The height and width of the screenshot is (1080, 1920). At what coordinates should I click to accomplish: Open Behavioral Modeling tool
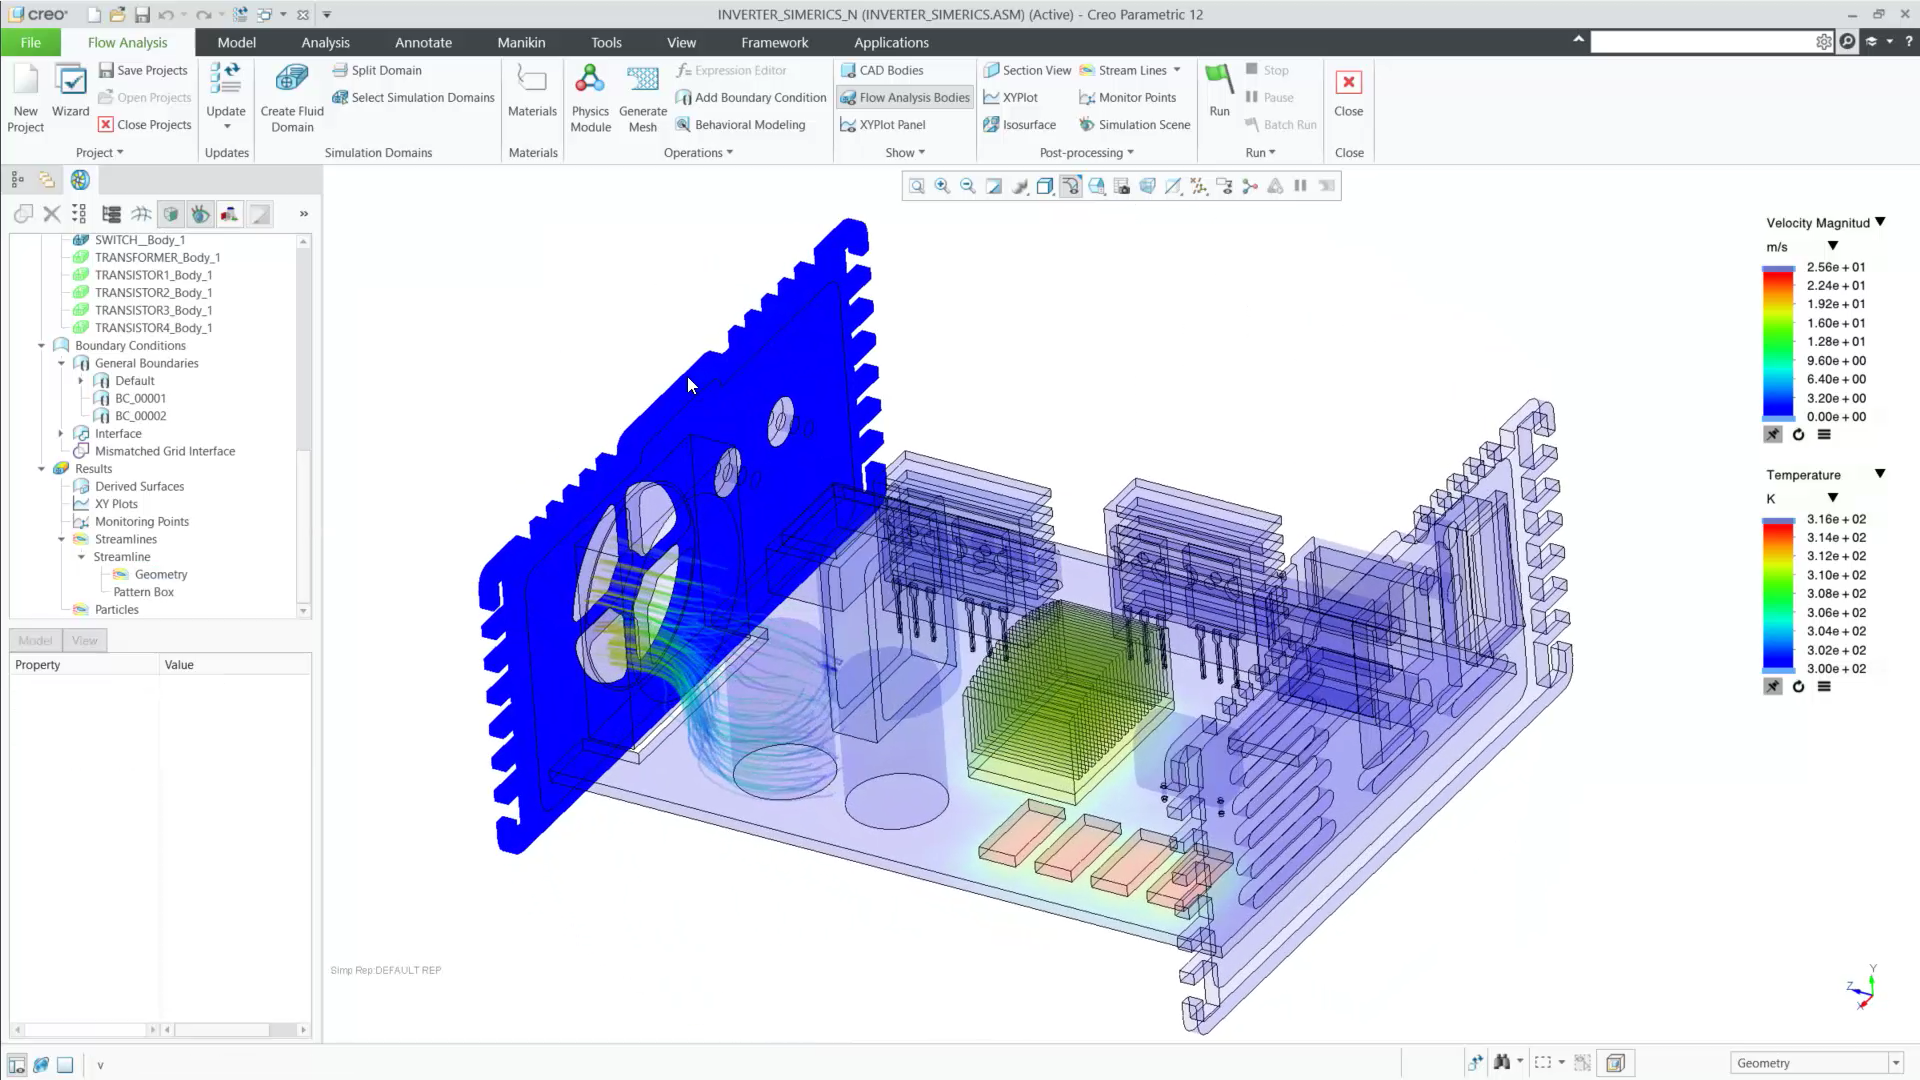tap(740, 124)
